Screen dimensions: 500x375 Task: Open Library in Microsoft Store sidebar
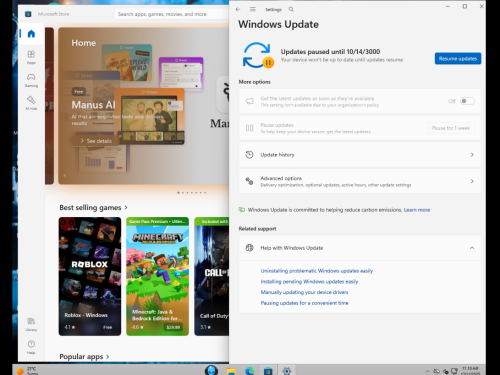point(31,324)
